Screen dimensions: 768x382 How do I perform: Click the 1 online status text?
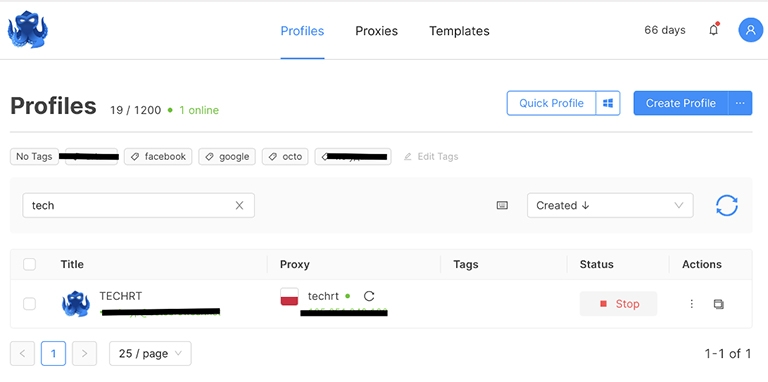click(199, 110)
